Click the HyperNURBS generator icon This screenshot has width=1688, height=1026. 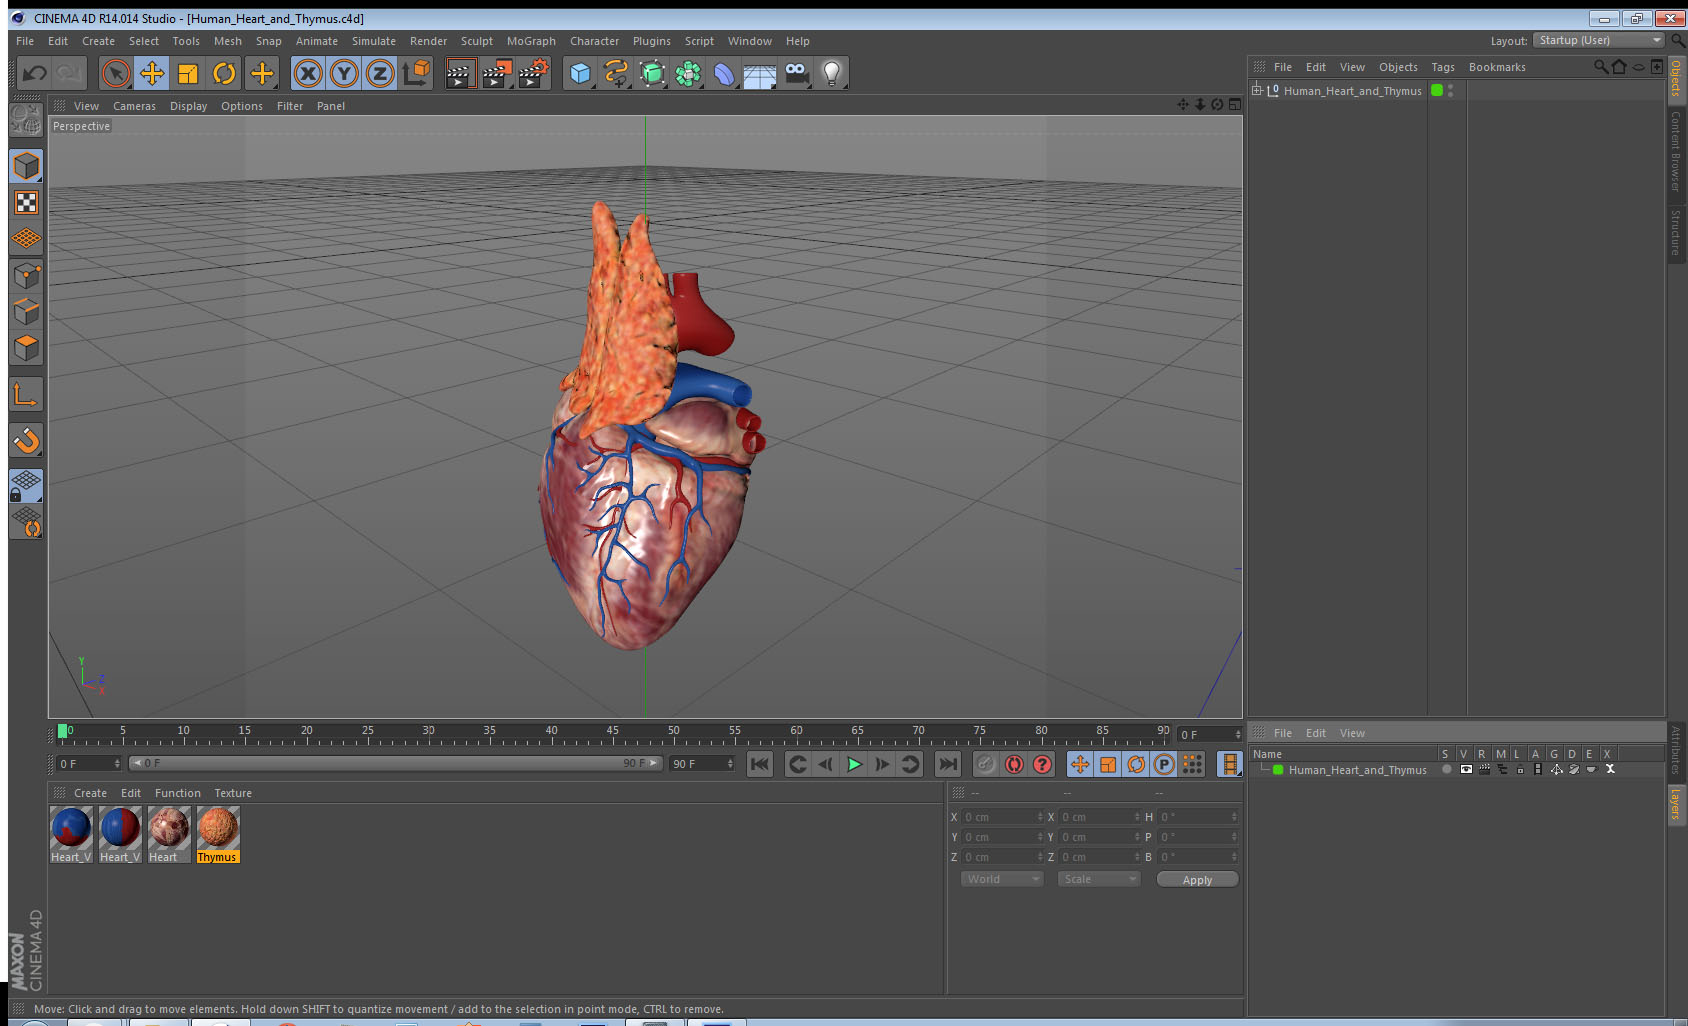pos(652,73)
